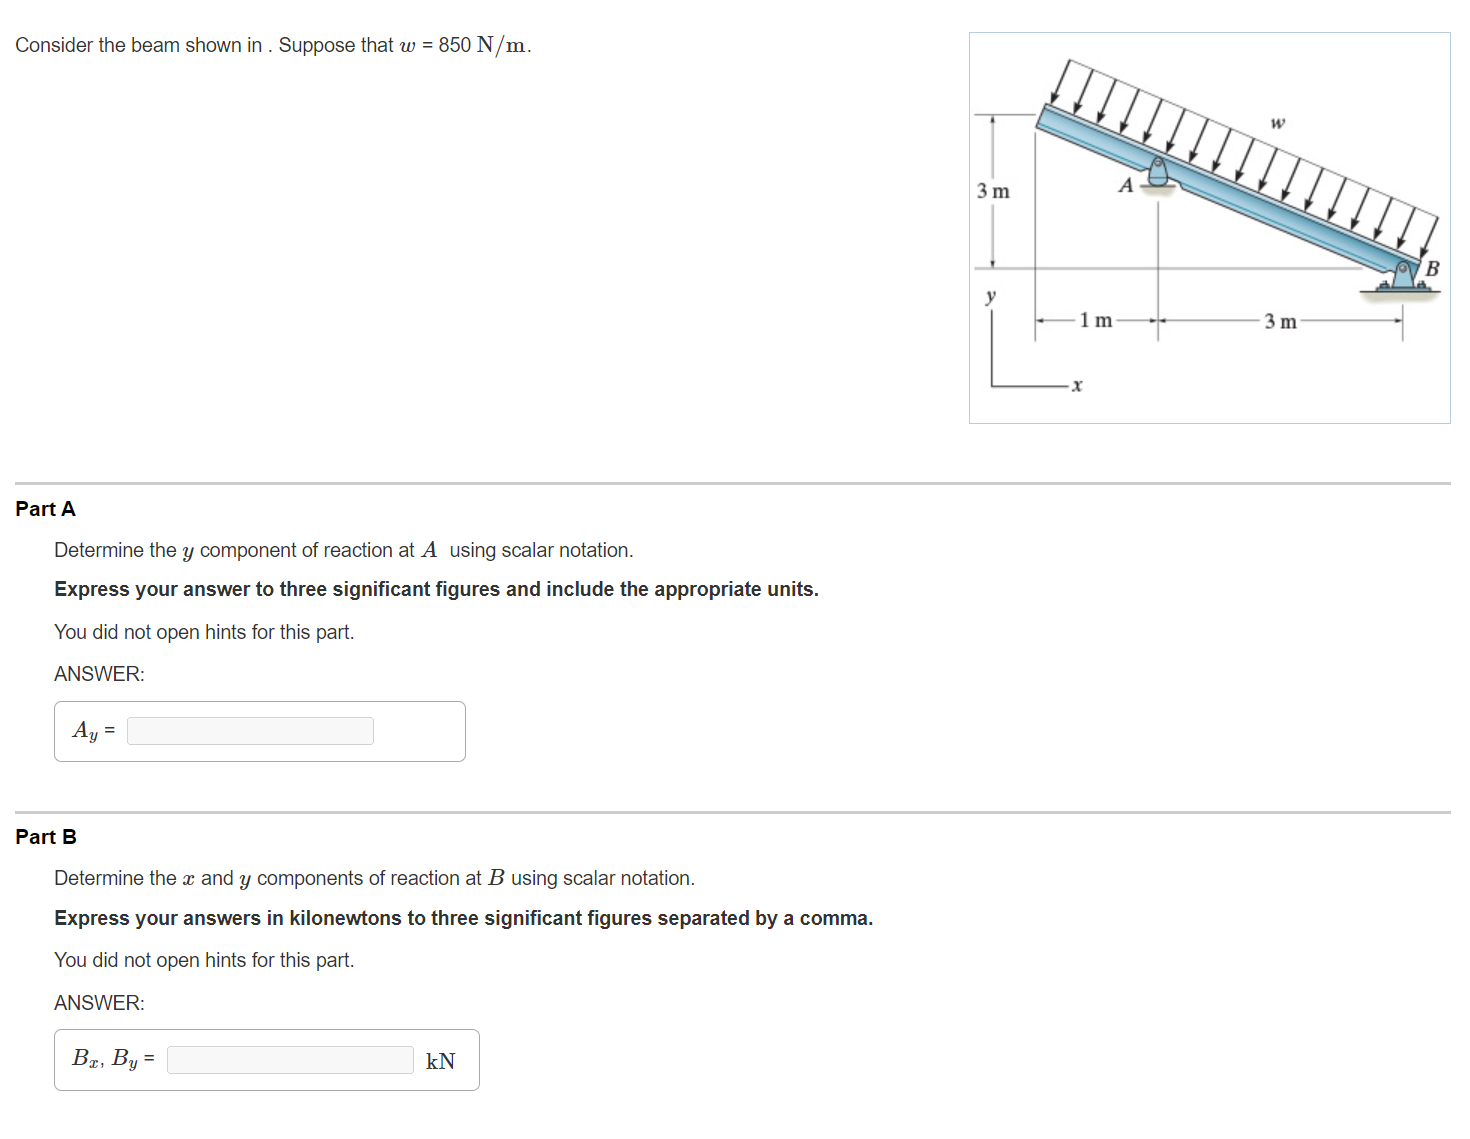Screen dimensions: 1470x1139
Task: Click the kN units label beside Part B input
Action: [439, 1060]
